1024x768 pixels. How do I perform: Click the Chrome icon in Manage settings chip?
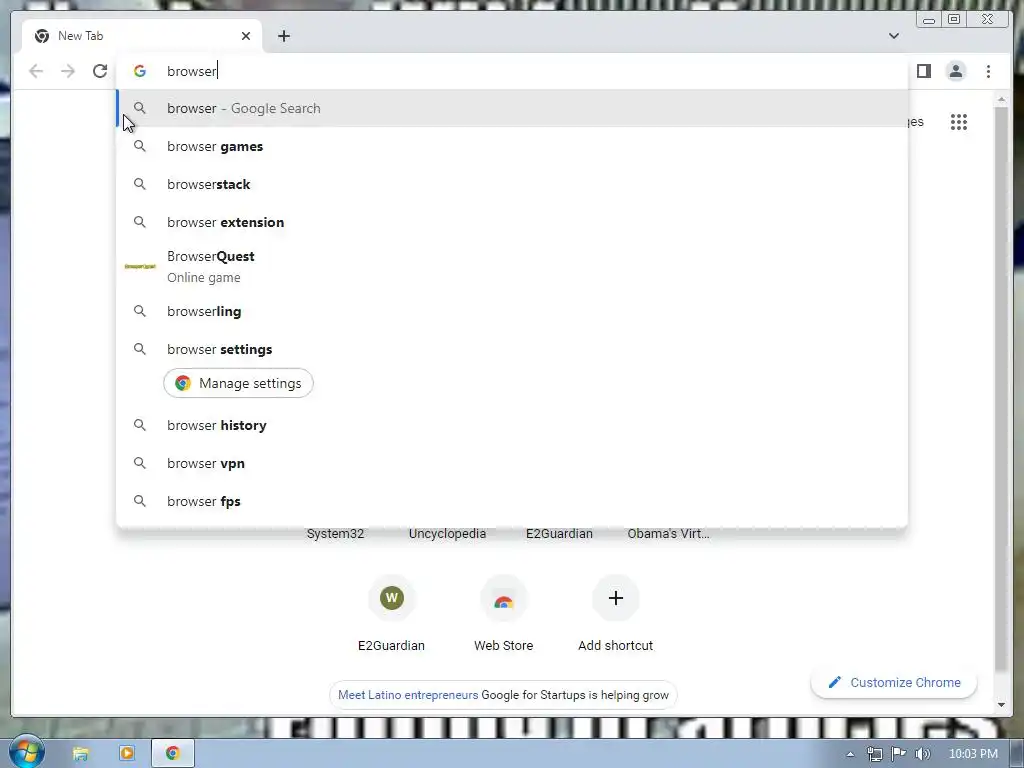183,383
